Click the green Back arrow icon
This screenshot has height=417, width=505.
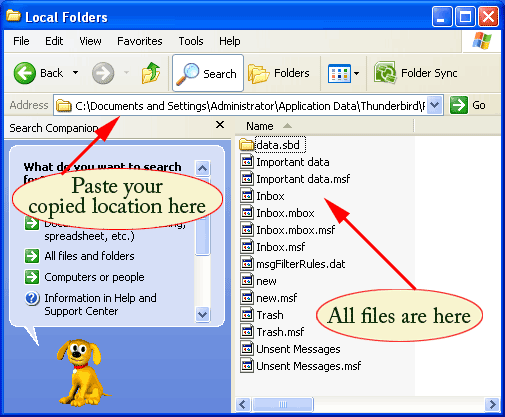coord(25,73)
